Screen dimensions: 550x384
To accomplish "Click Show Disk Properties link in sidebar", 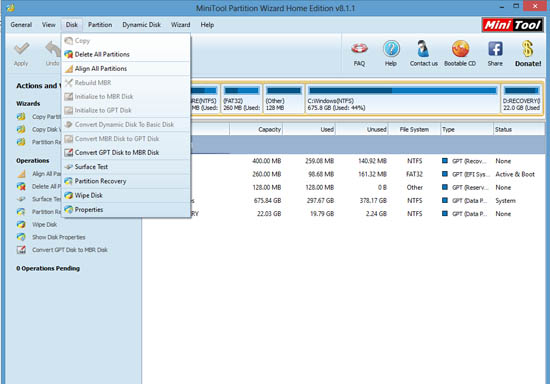I will pyautogui.click(x=59, y=237).
